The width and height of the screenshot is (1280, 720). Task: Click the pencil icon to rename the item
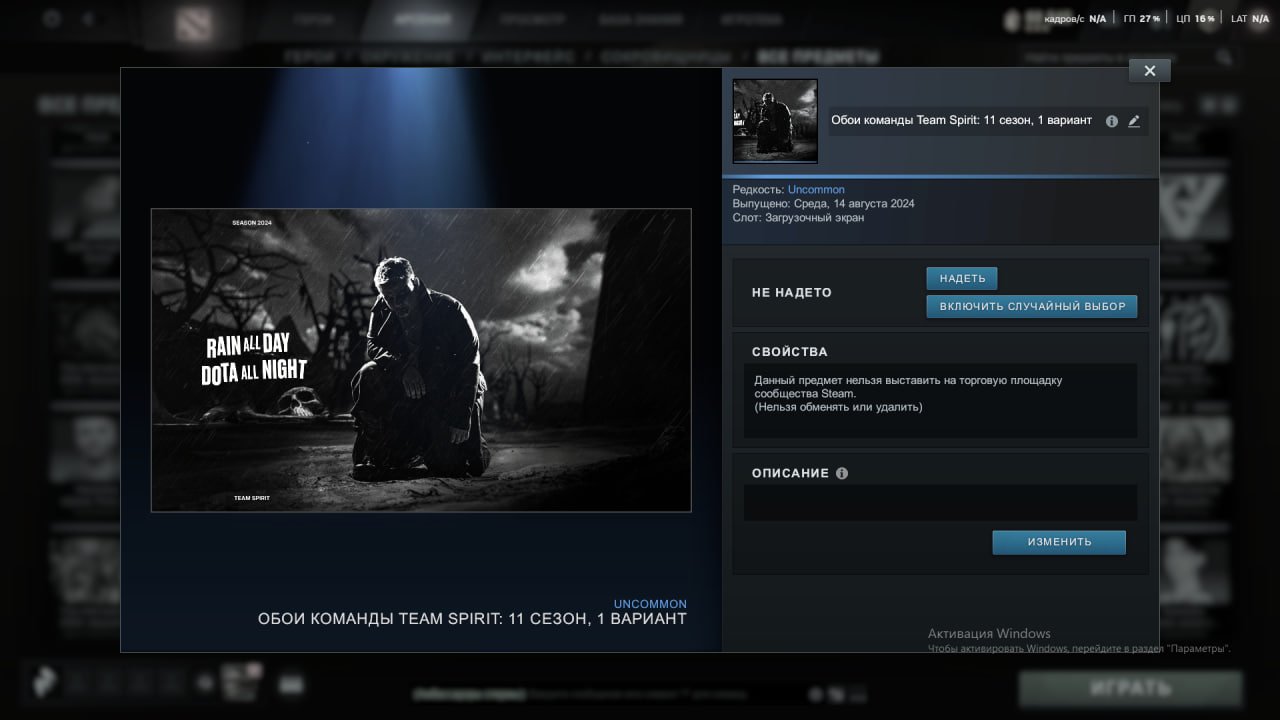point(1134,121)
